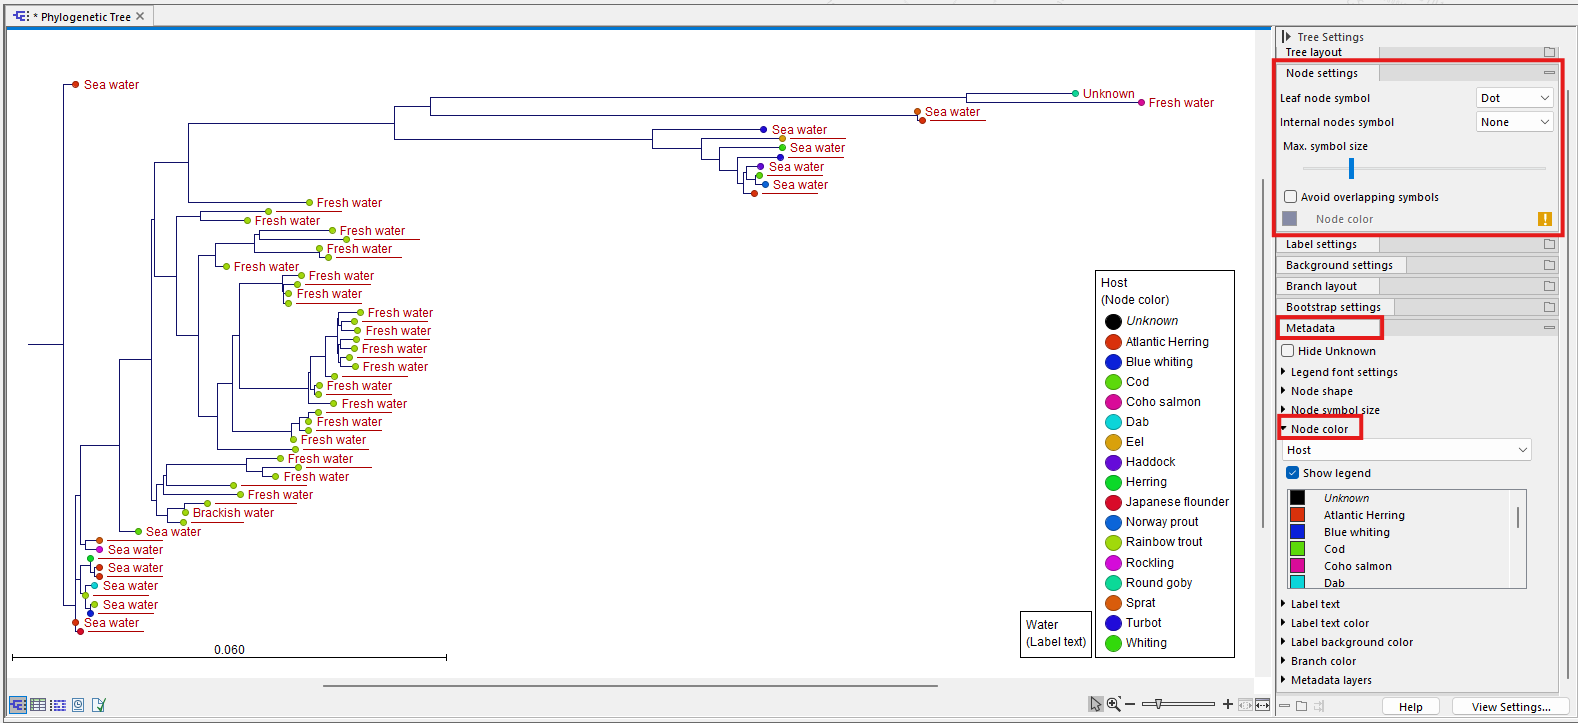Switch to the tree view icon
This screenshot has width=1578, height=723.
pos(18,705)
